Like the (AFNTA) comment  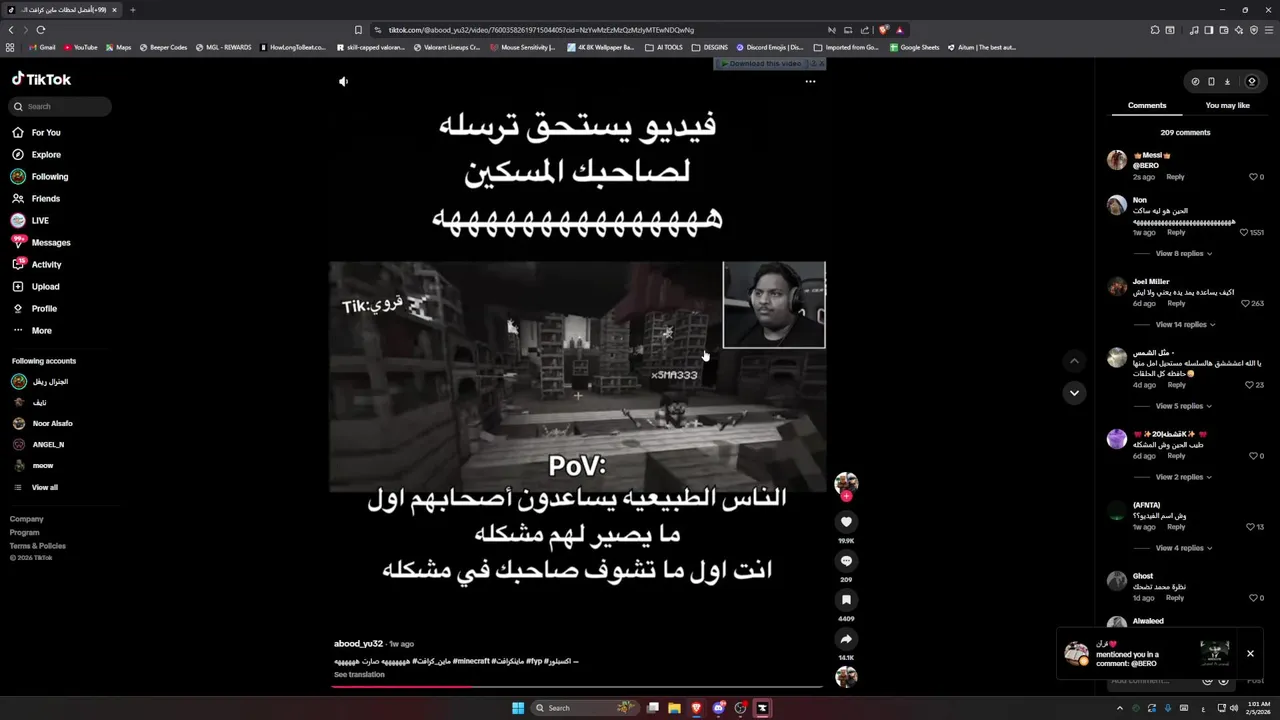point(1250,527)
